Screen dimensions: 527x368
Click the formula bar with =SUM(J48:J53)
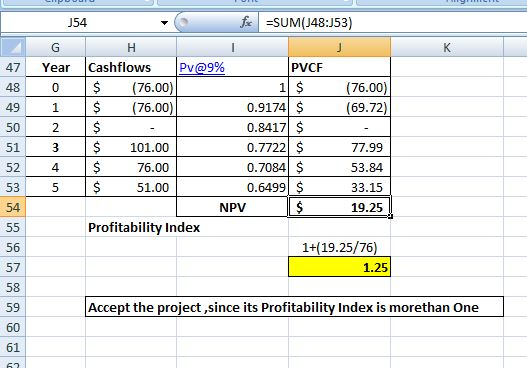tap(393, 23)
